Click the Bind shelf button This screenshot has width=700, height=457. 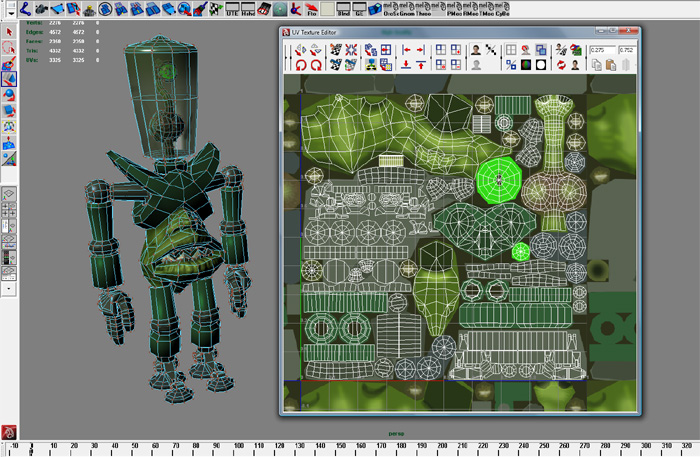[x=343, y=8]
